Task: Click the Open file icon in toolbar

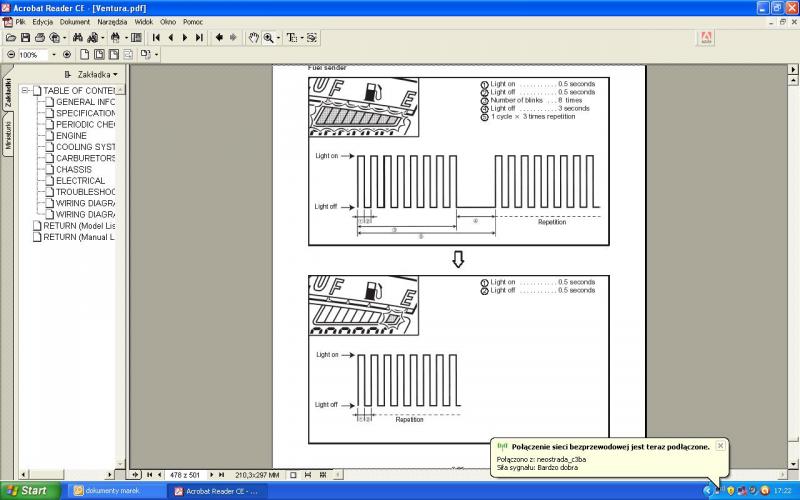Action: [x=11, y=37]
